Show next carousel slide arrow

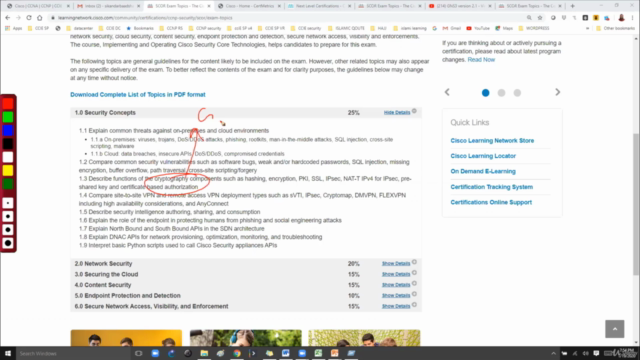(x=558, y=92)
